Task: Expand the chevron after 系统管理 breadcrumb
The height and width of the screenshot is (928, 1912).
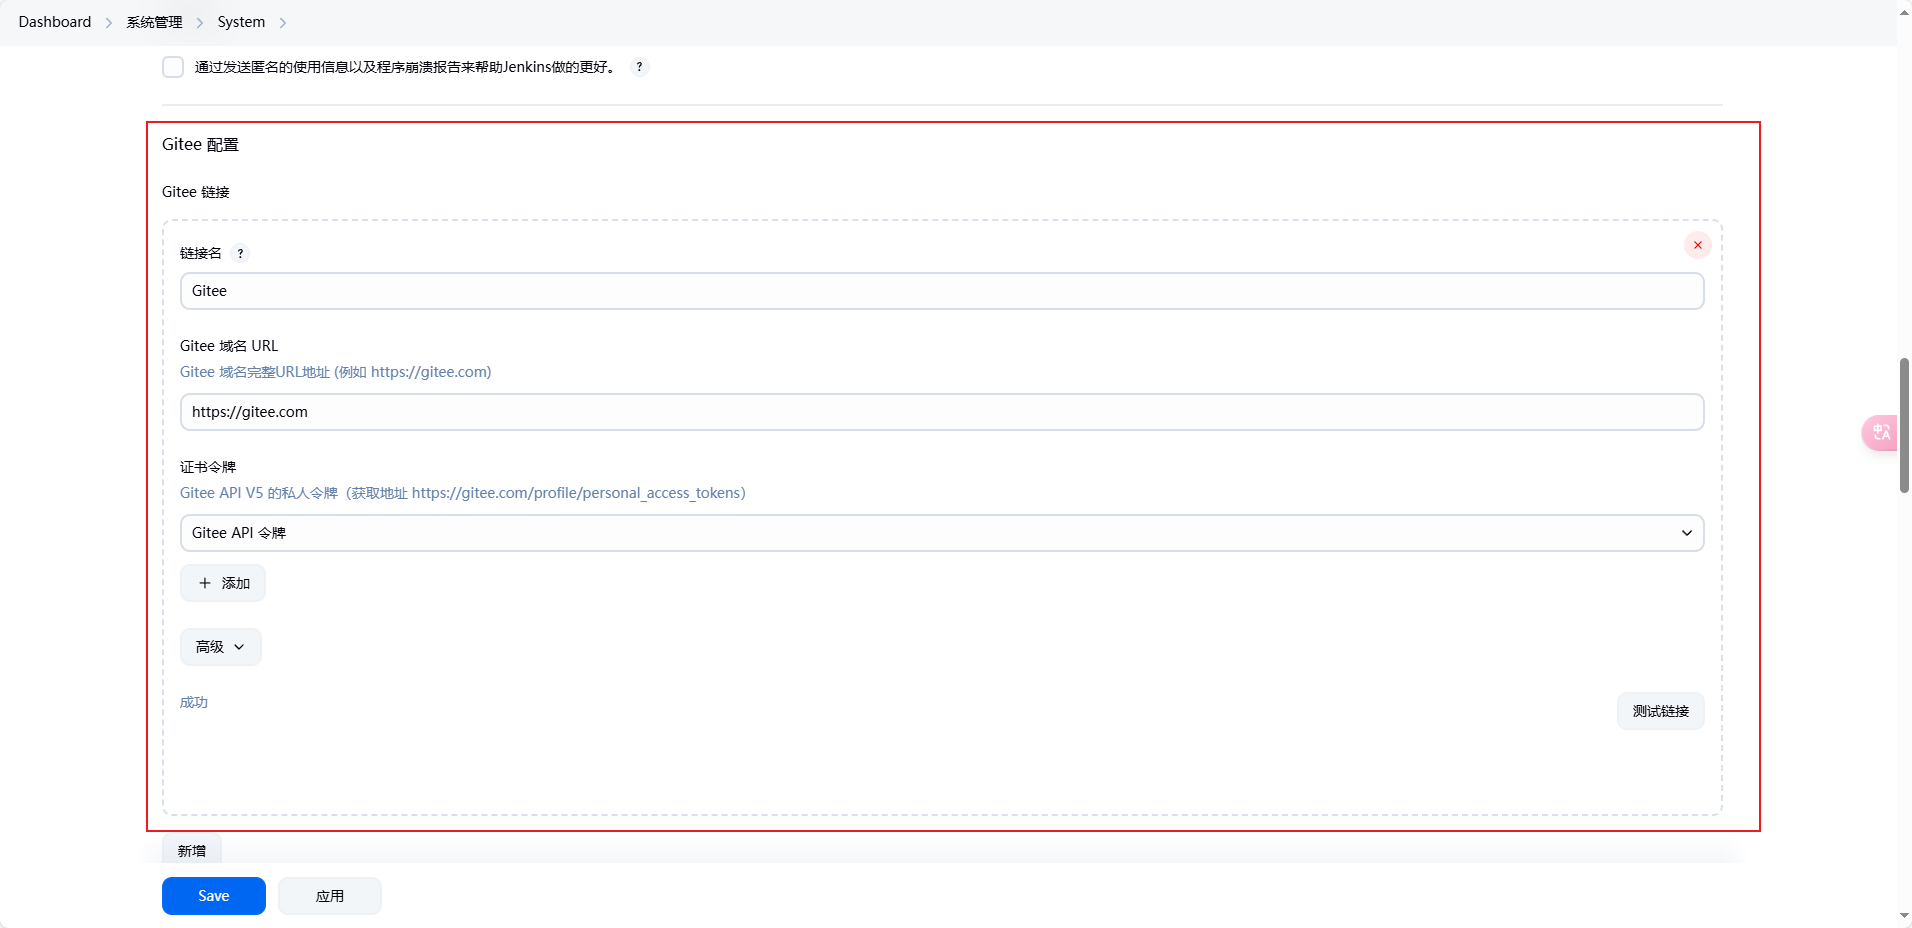Action: click(200, 23)
